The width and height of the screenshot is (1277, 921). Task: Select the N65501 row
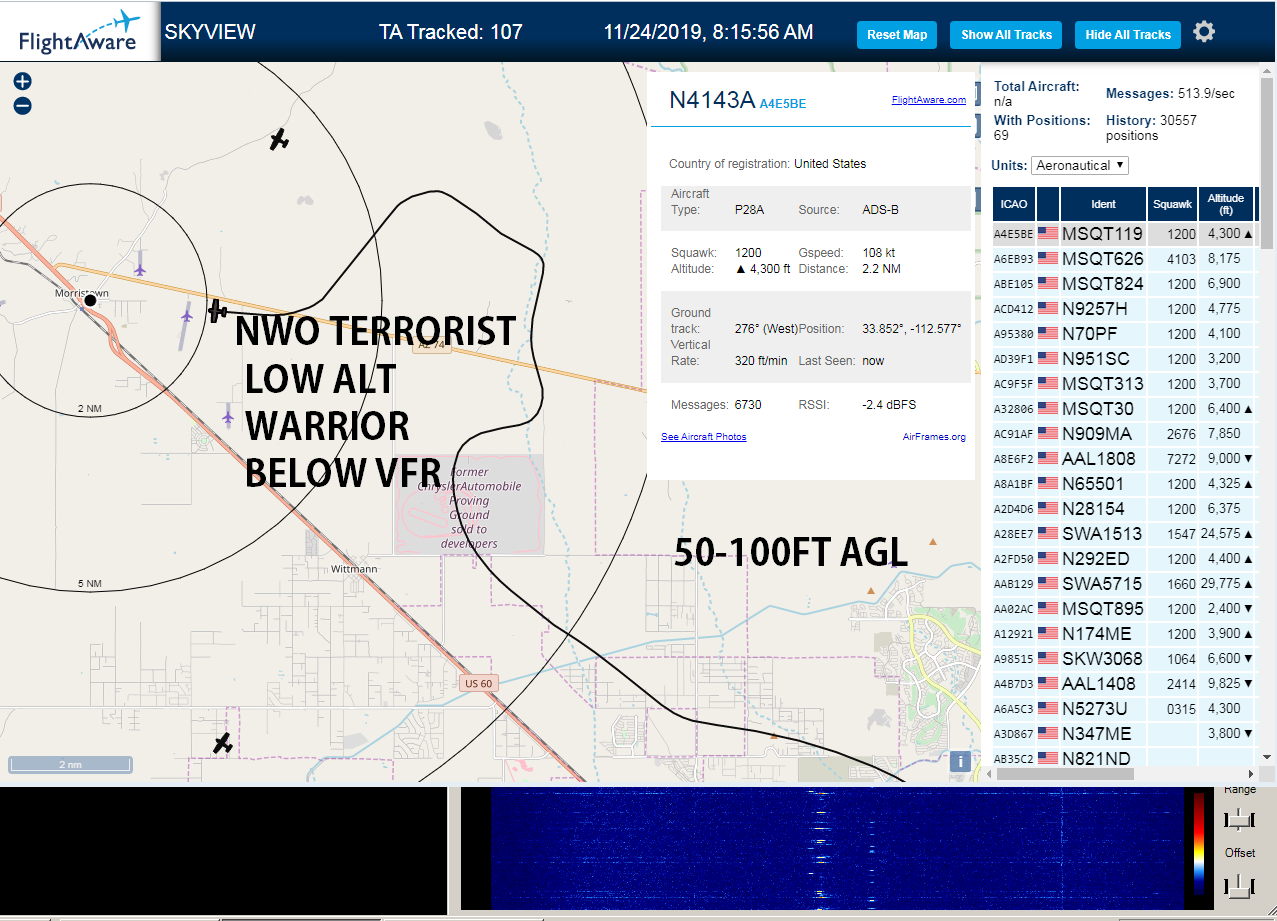[1124, 484]
